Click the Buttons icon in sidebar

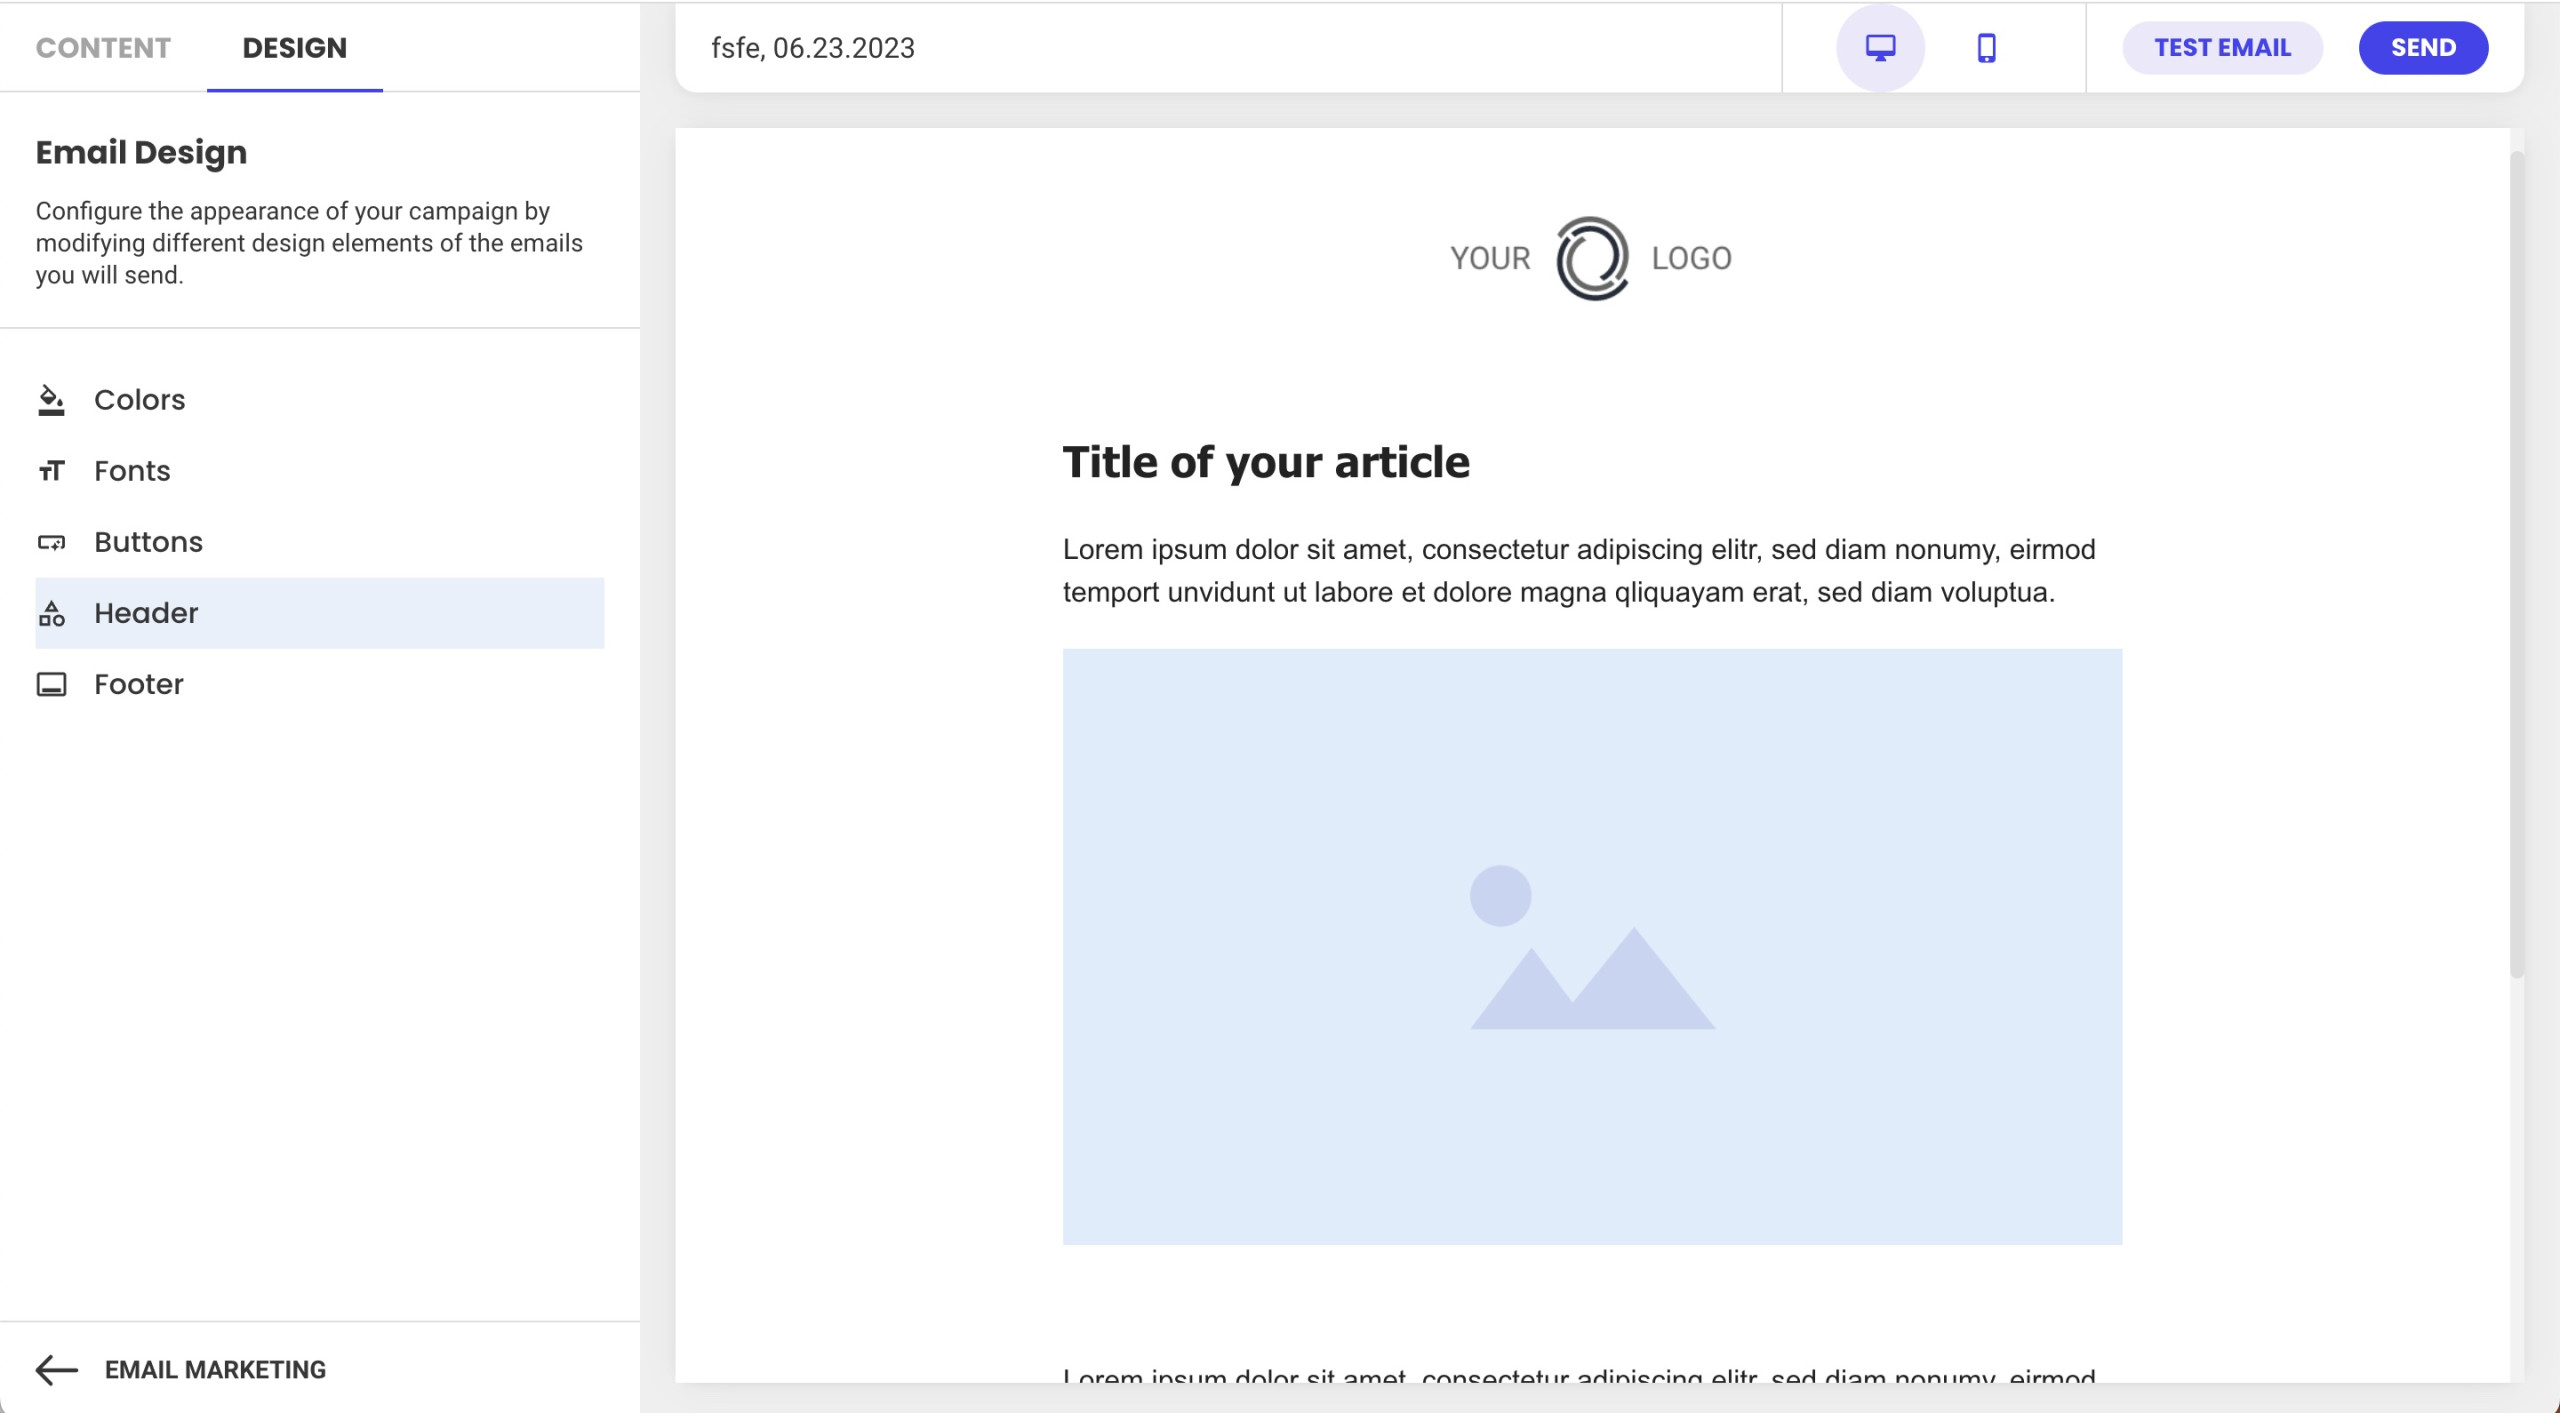point(51,543)
